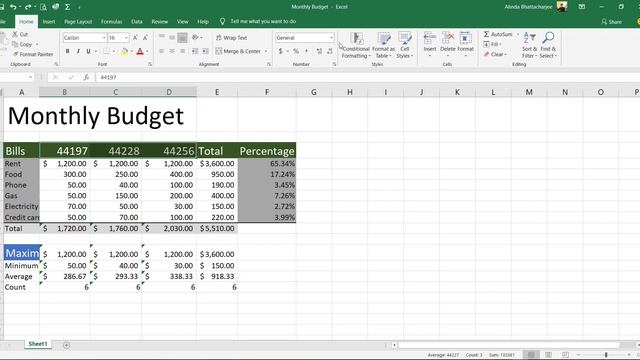640x360 pixels.
Task: Open the Clear eraser dropdown
Action: [495, 54]
